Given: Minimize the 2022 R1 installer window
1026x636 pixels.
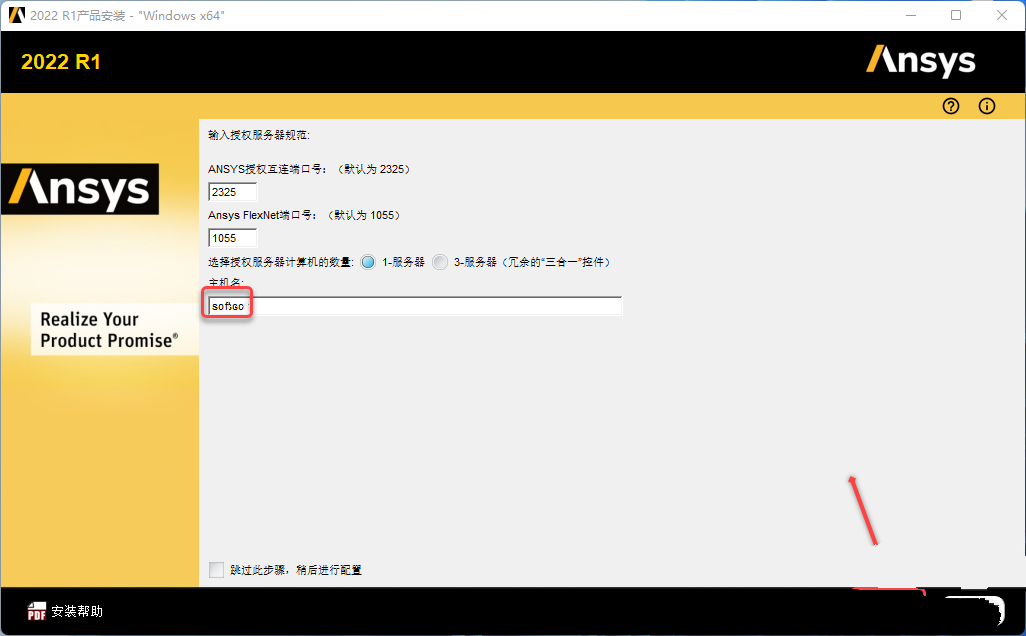Looking at the screenshot, I should [x=911, y=15].
